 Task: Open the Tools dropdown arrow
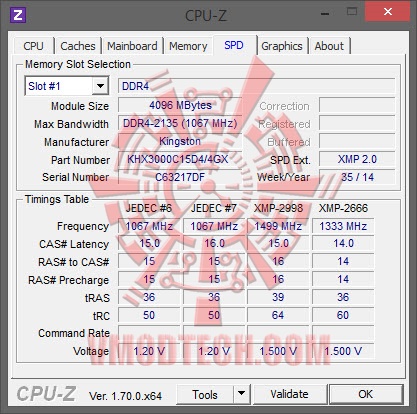pyautogui.click(x=241, y=394)
